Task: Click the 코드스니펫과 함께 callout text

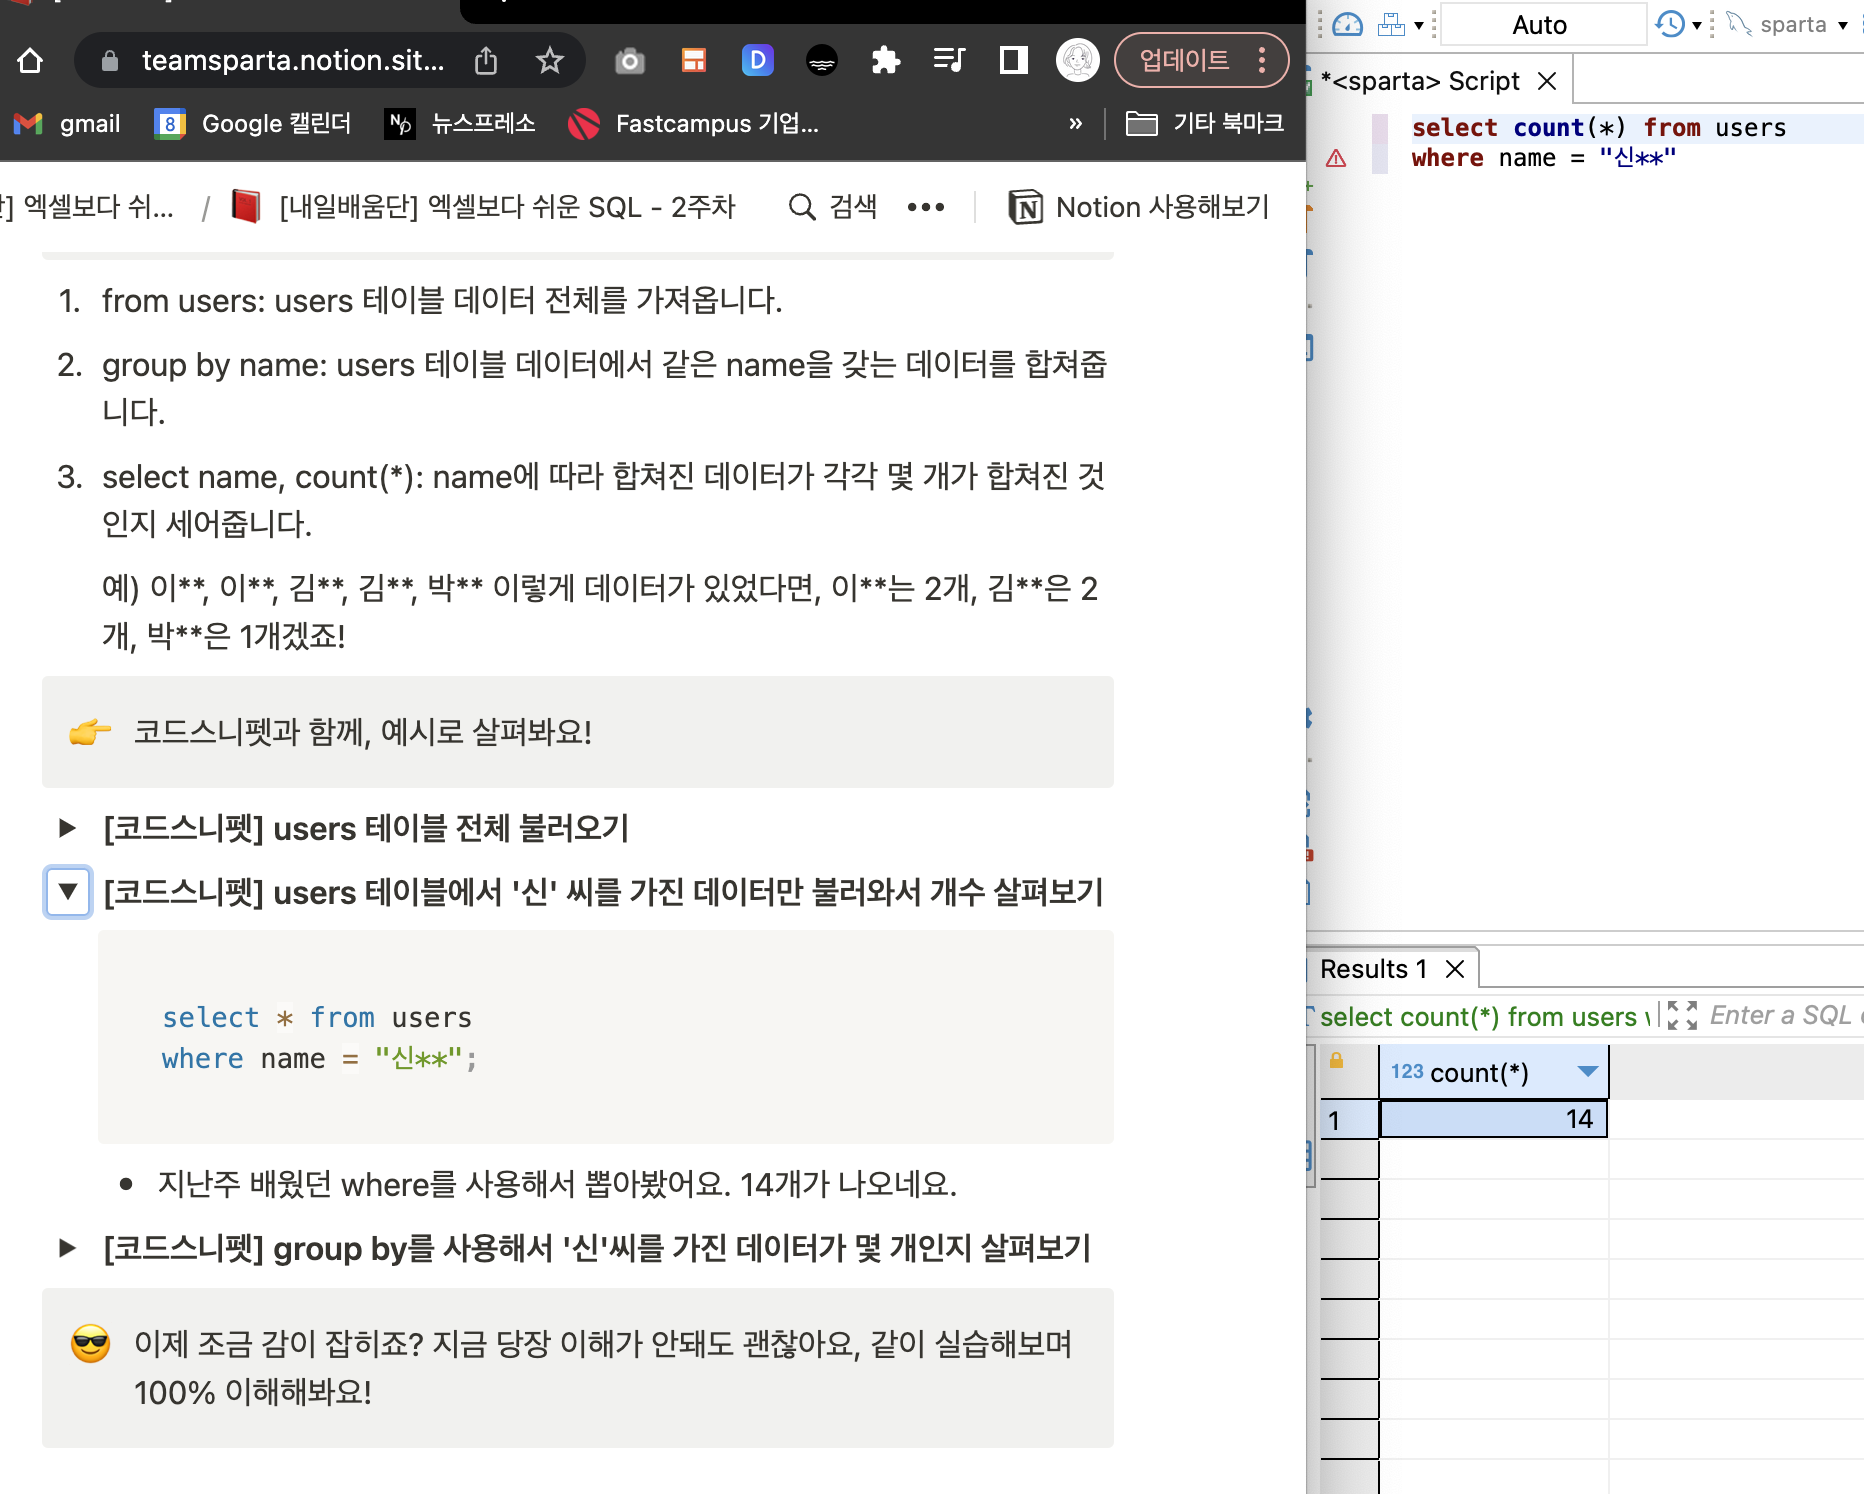Action: (x=363, y=732)
